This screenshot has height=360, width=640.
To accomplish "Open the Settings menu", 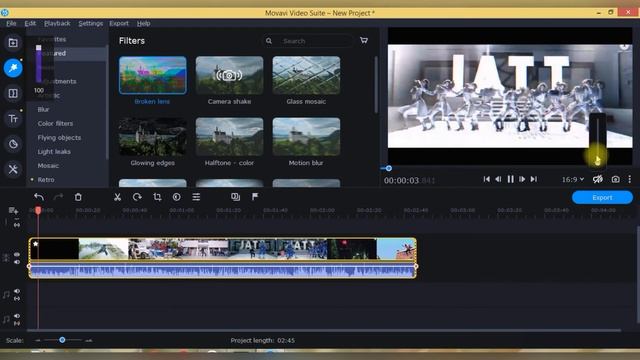I will (91, 23).
